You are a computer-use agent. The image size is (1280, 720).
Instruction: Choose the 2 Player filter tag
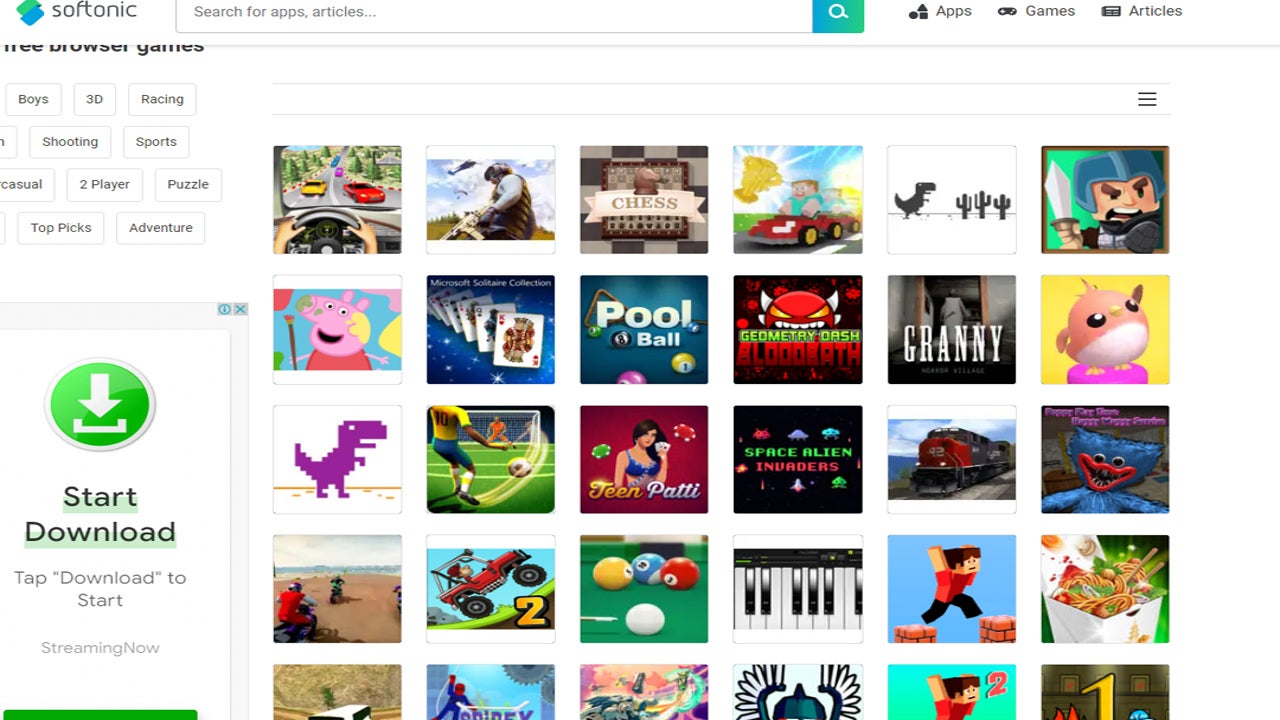pos(105,185)
